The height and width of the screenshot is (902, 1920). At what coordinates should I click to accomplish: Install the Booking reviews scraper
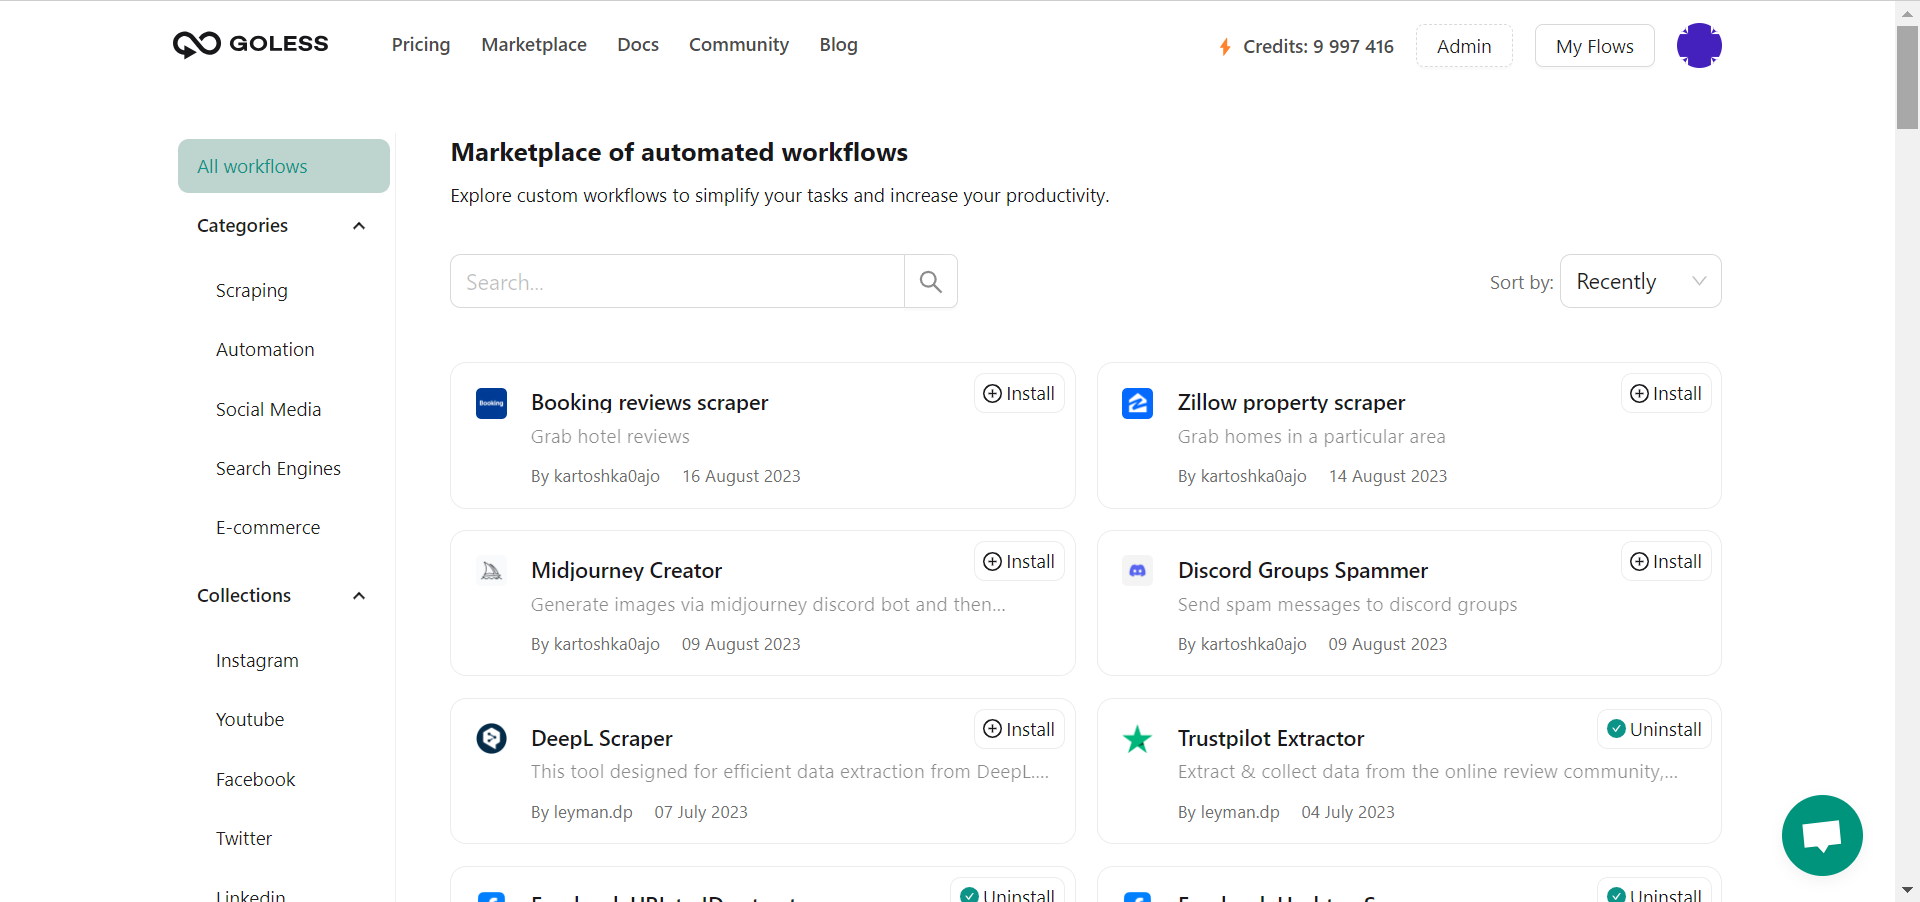pyautogui.click(x=1019, y=393)
